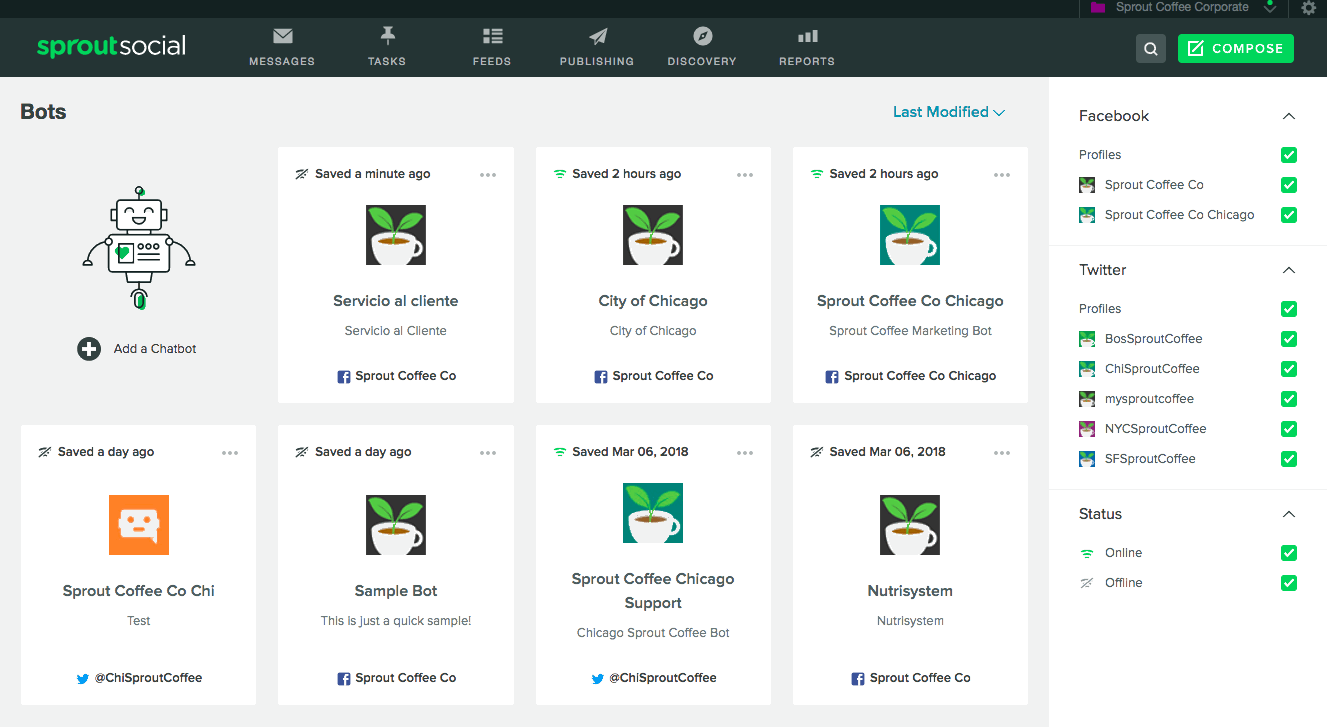Open three-dot menu on Nutrisystem card

(x=1002, y=453)
